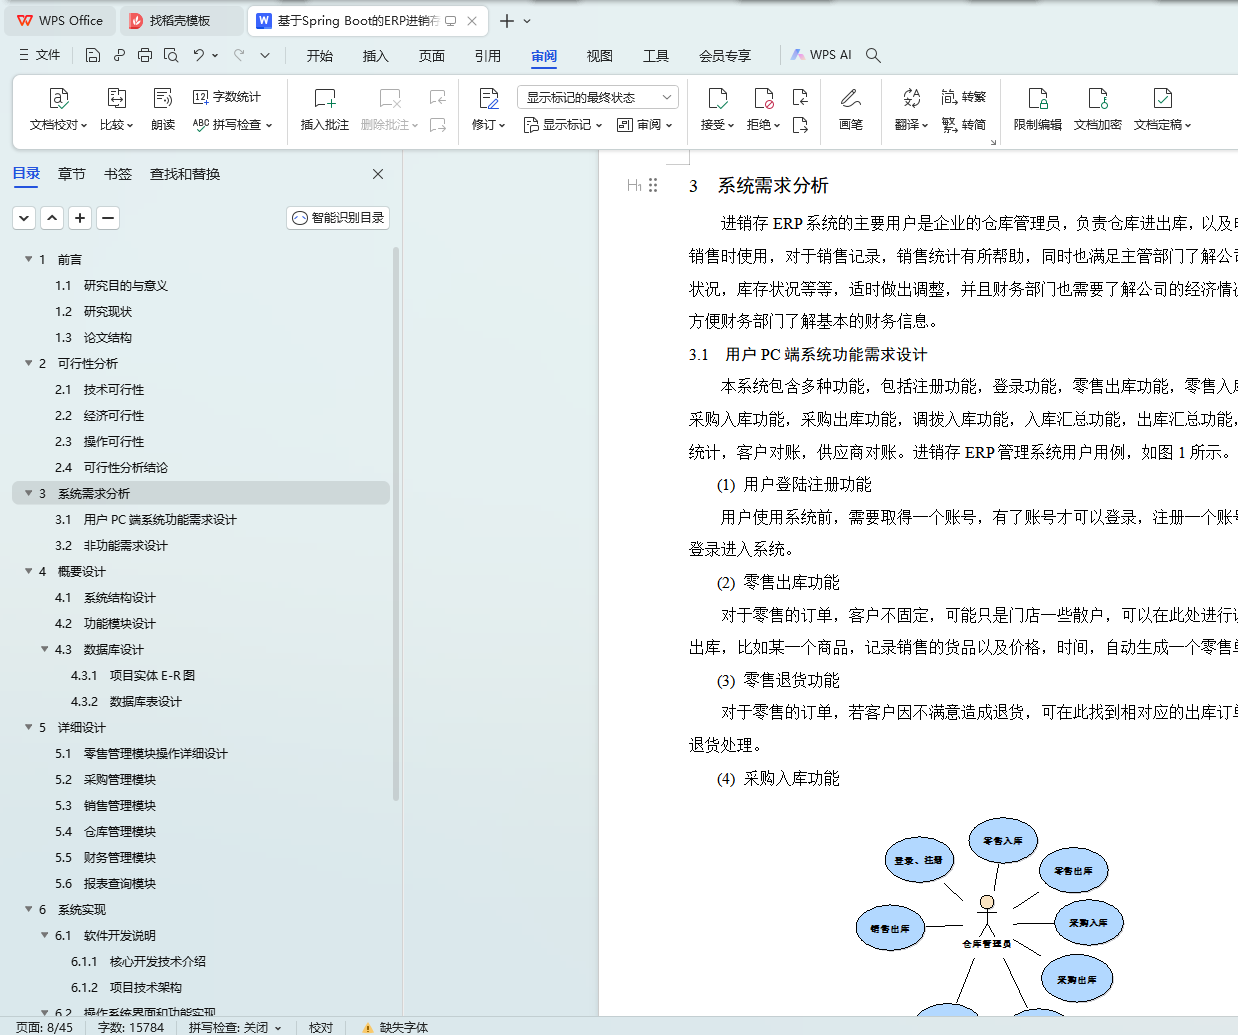Select the 画笔 pen tool

tap(851, 110)
